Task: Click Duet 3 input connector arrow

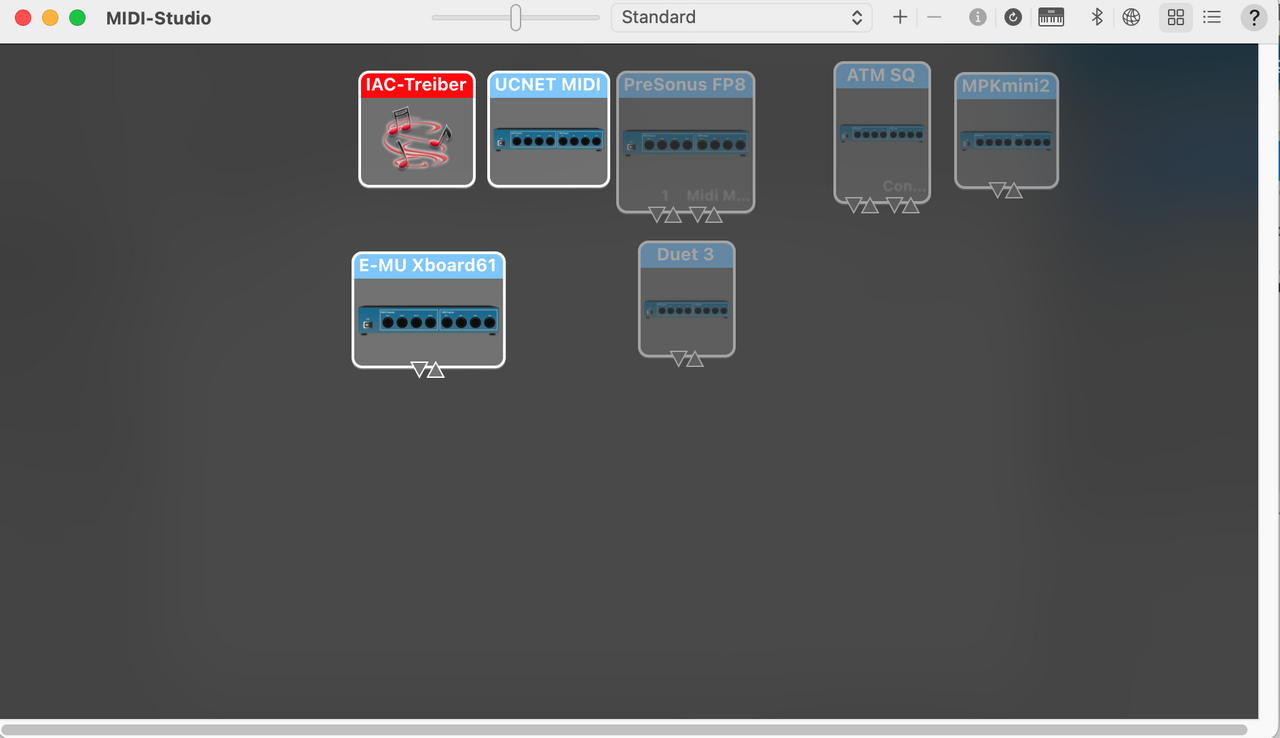Action: click(679, 358)
